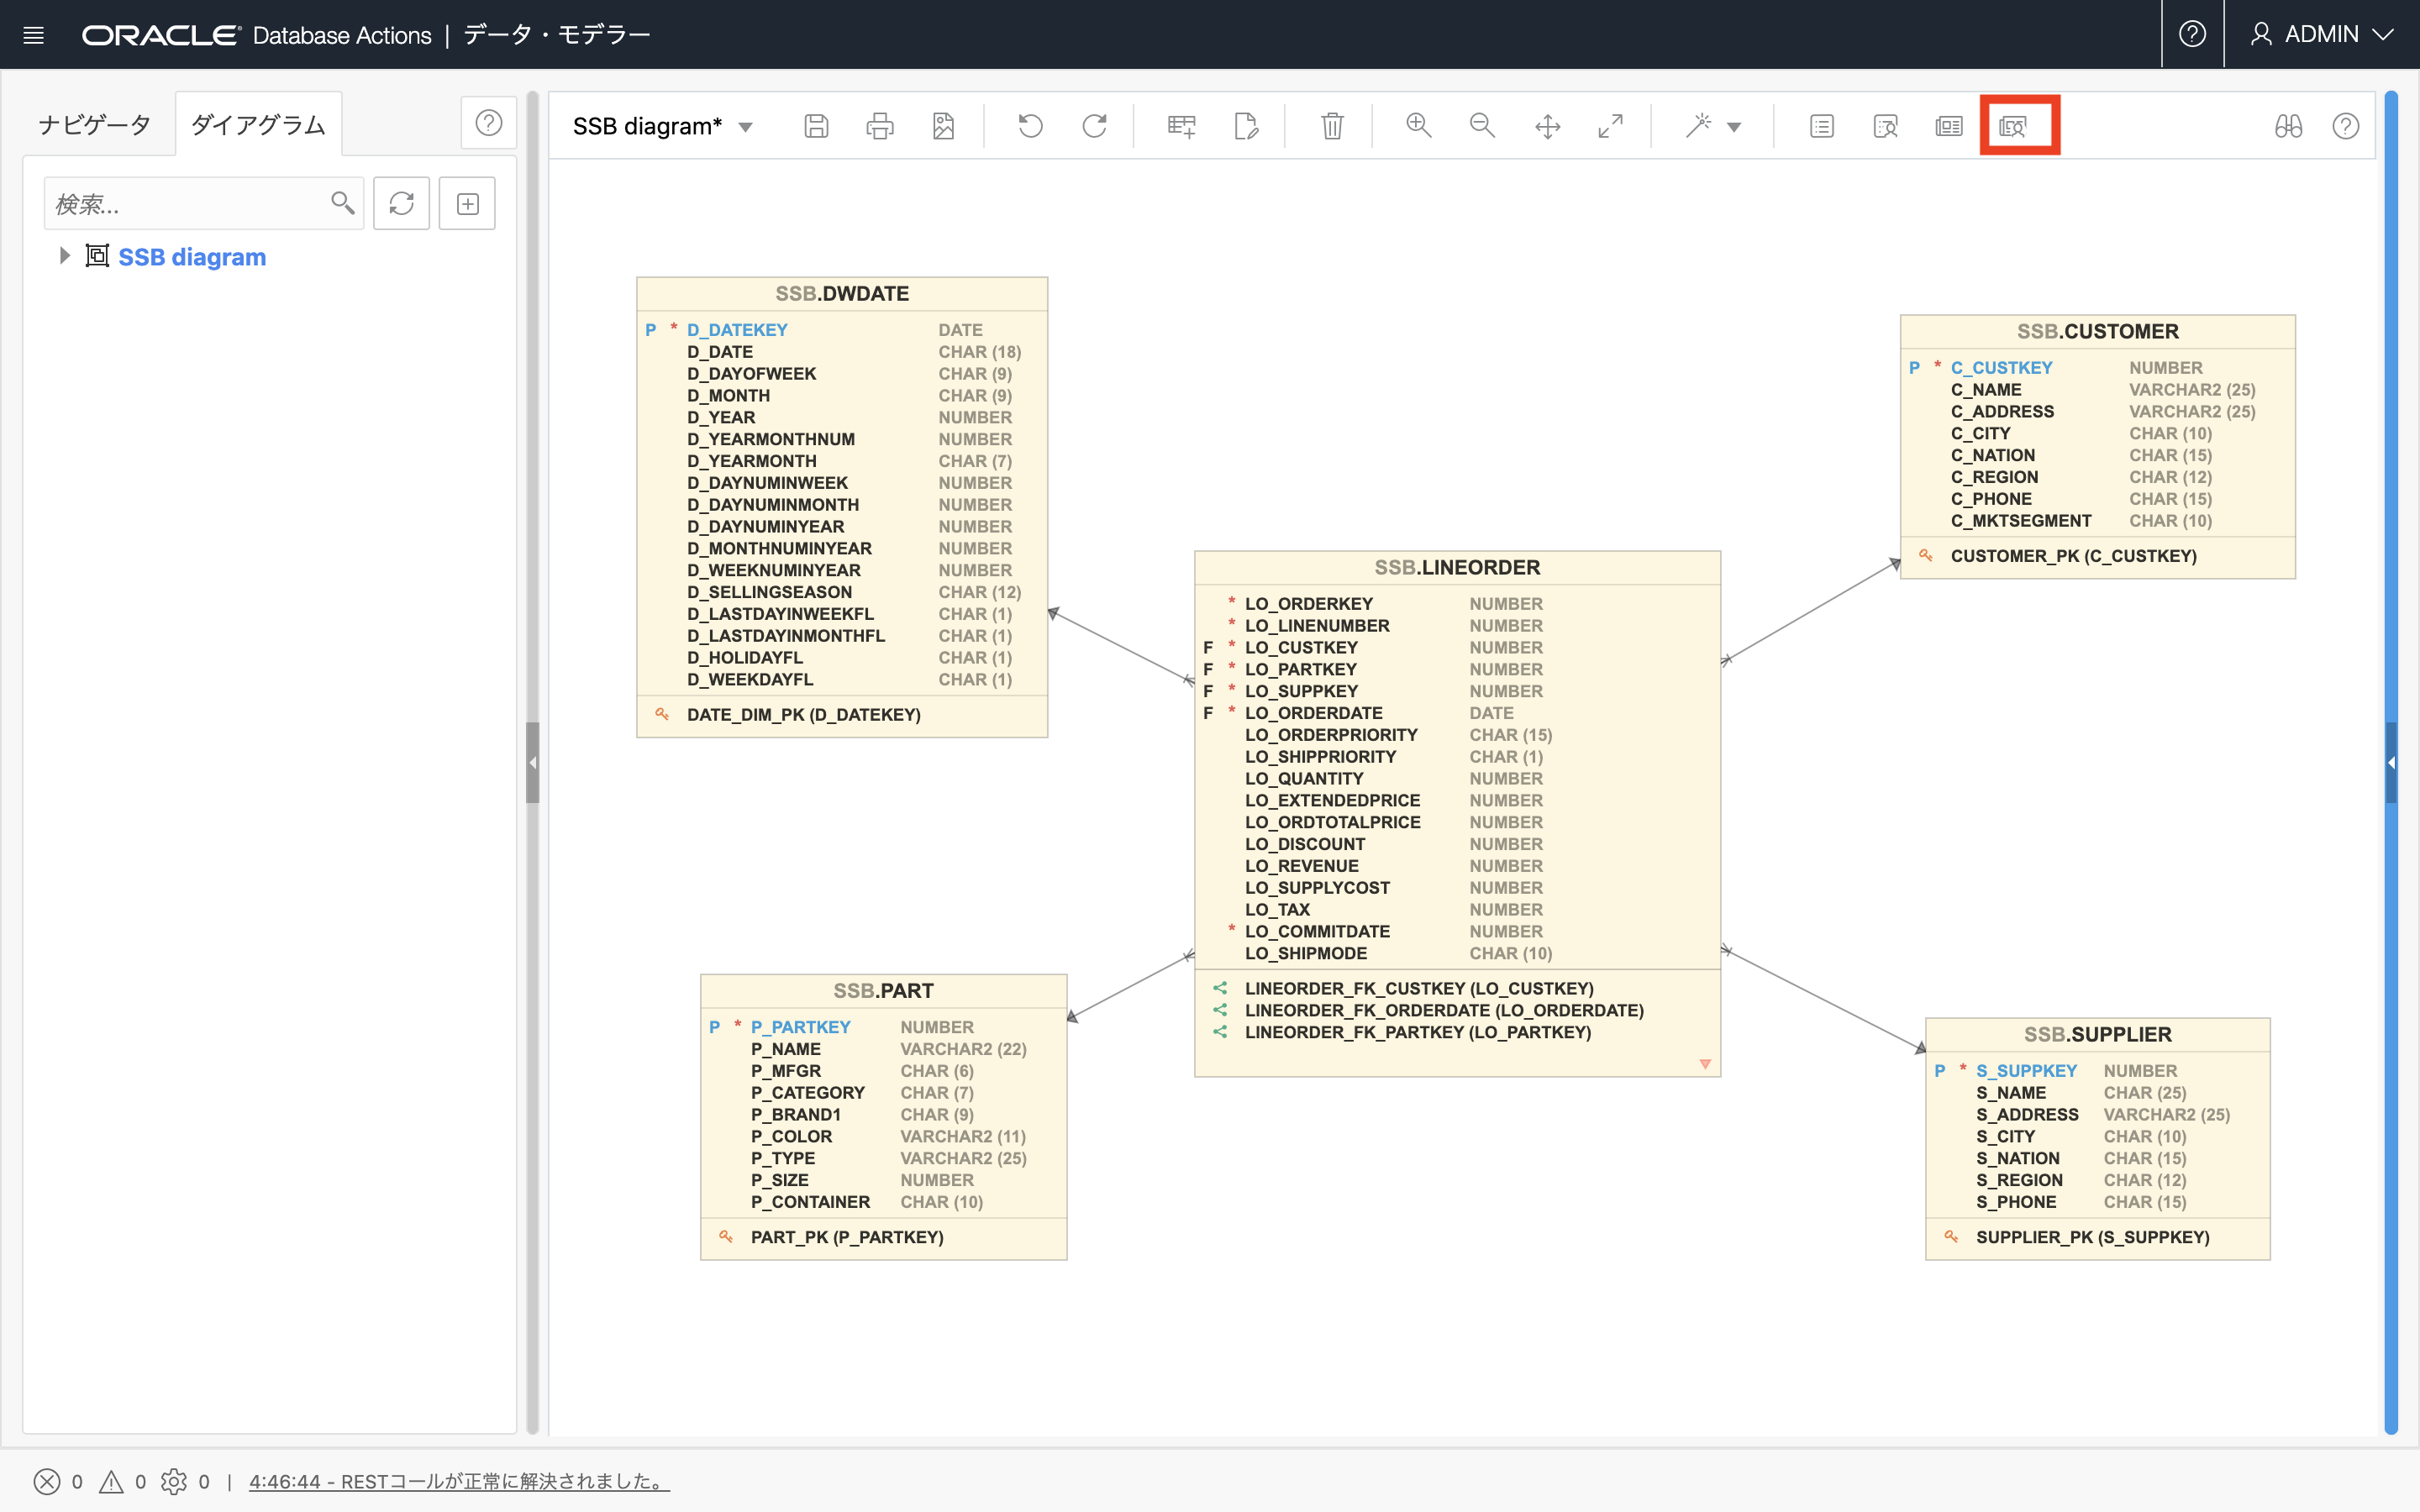This screenshot has width=2420, height=1512.
Task: Click the Fit to screen arrows icon
Action: tap(1610, 126)
